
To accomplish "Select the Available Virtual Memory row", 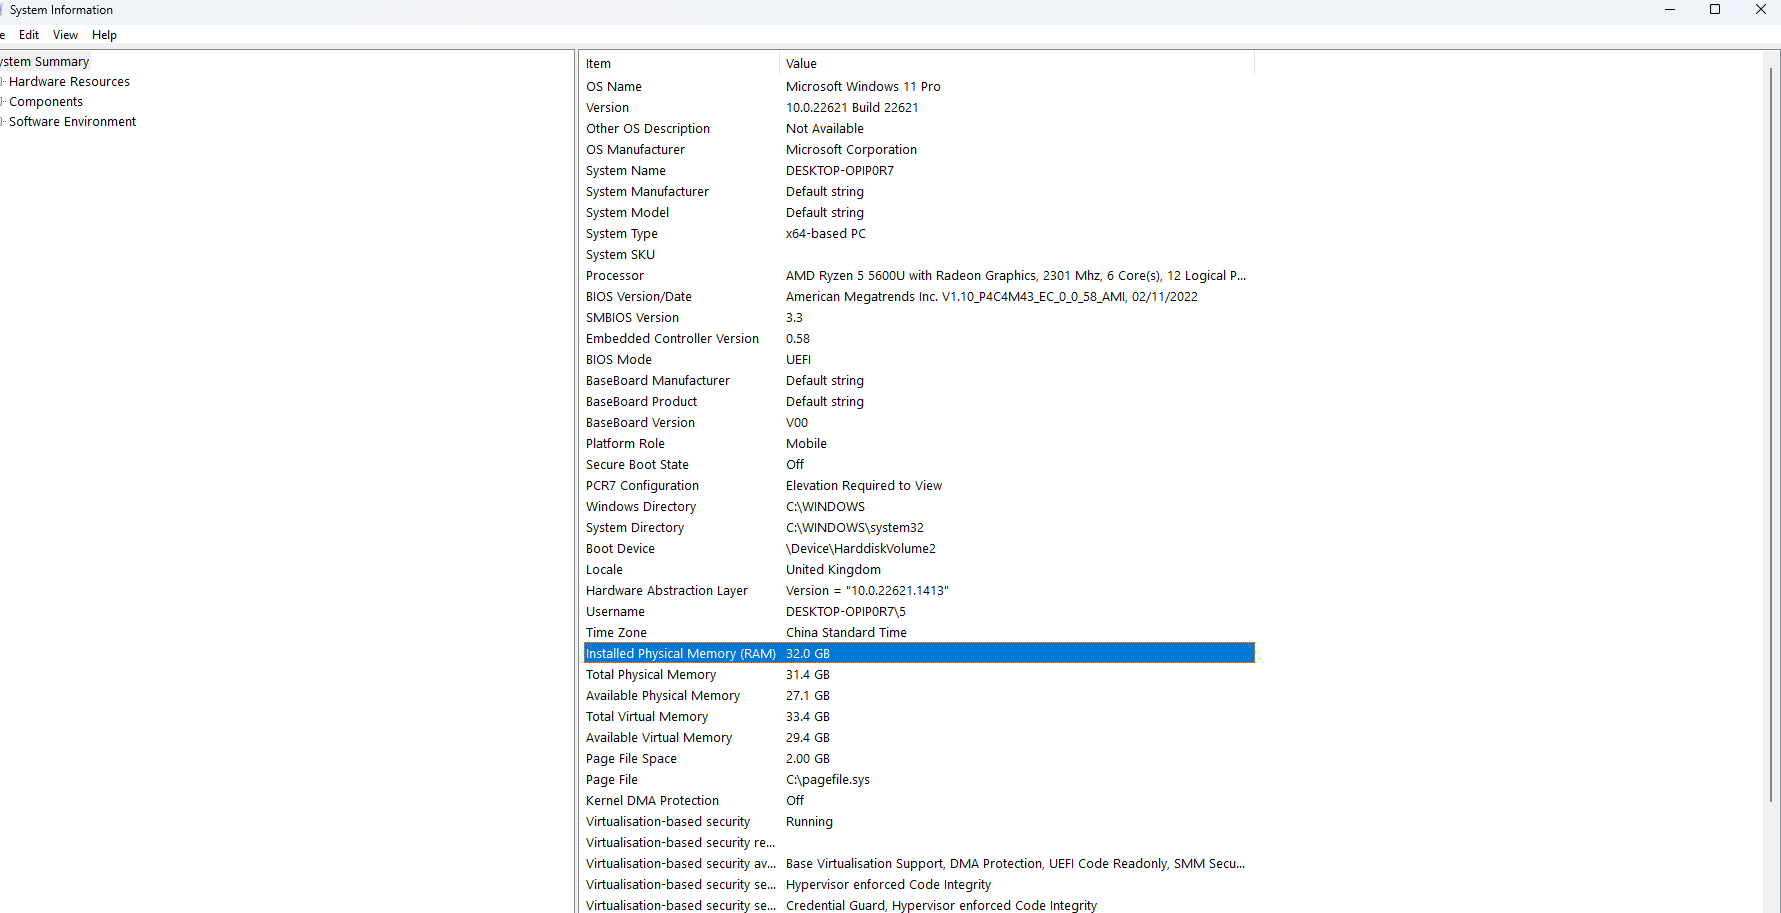I will click(918, 738).
